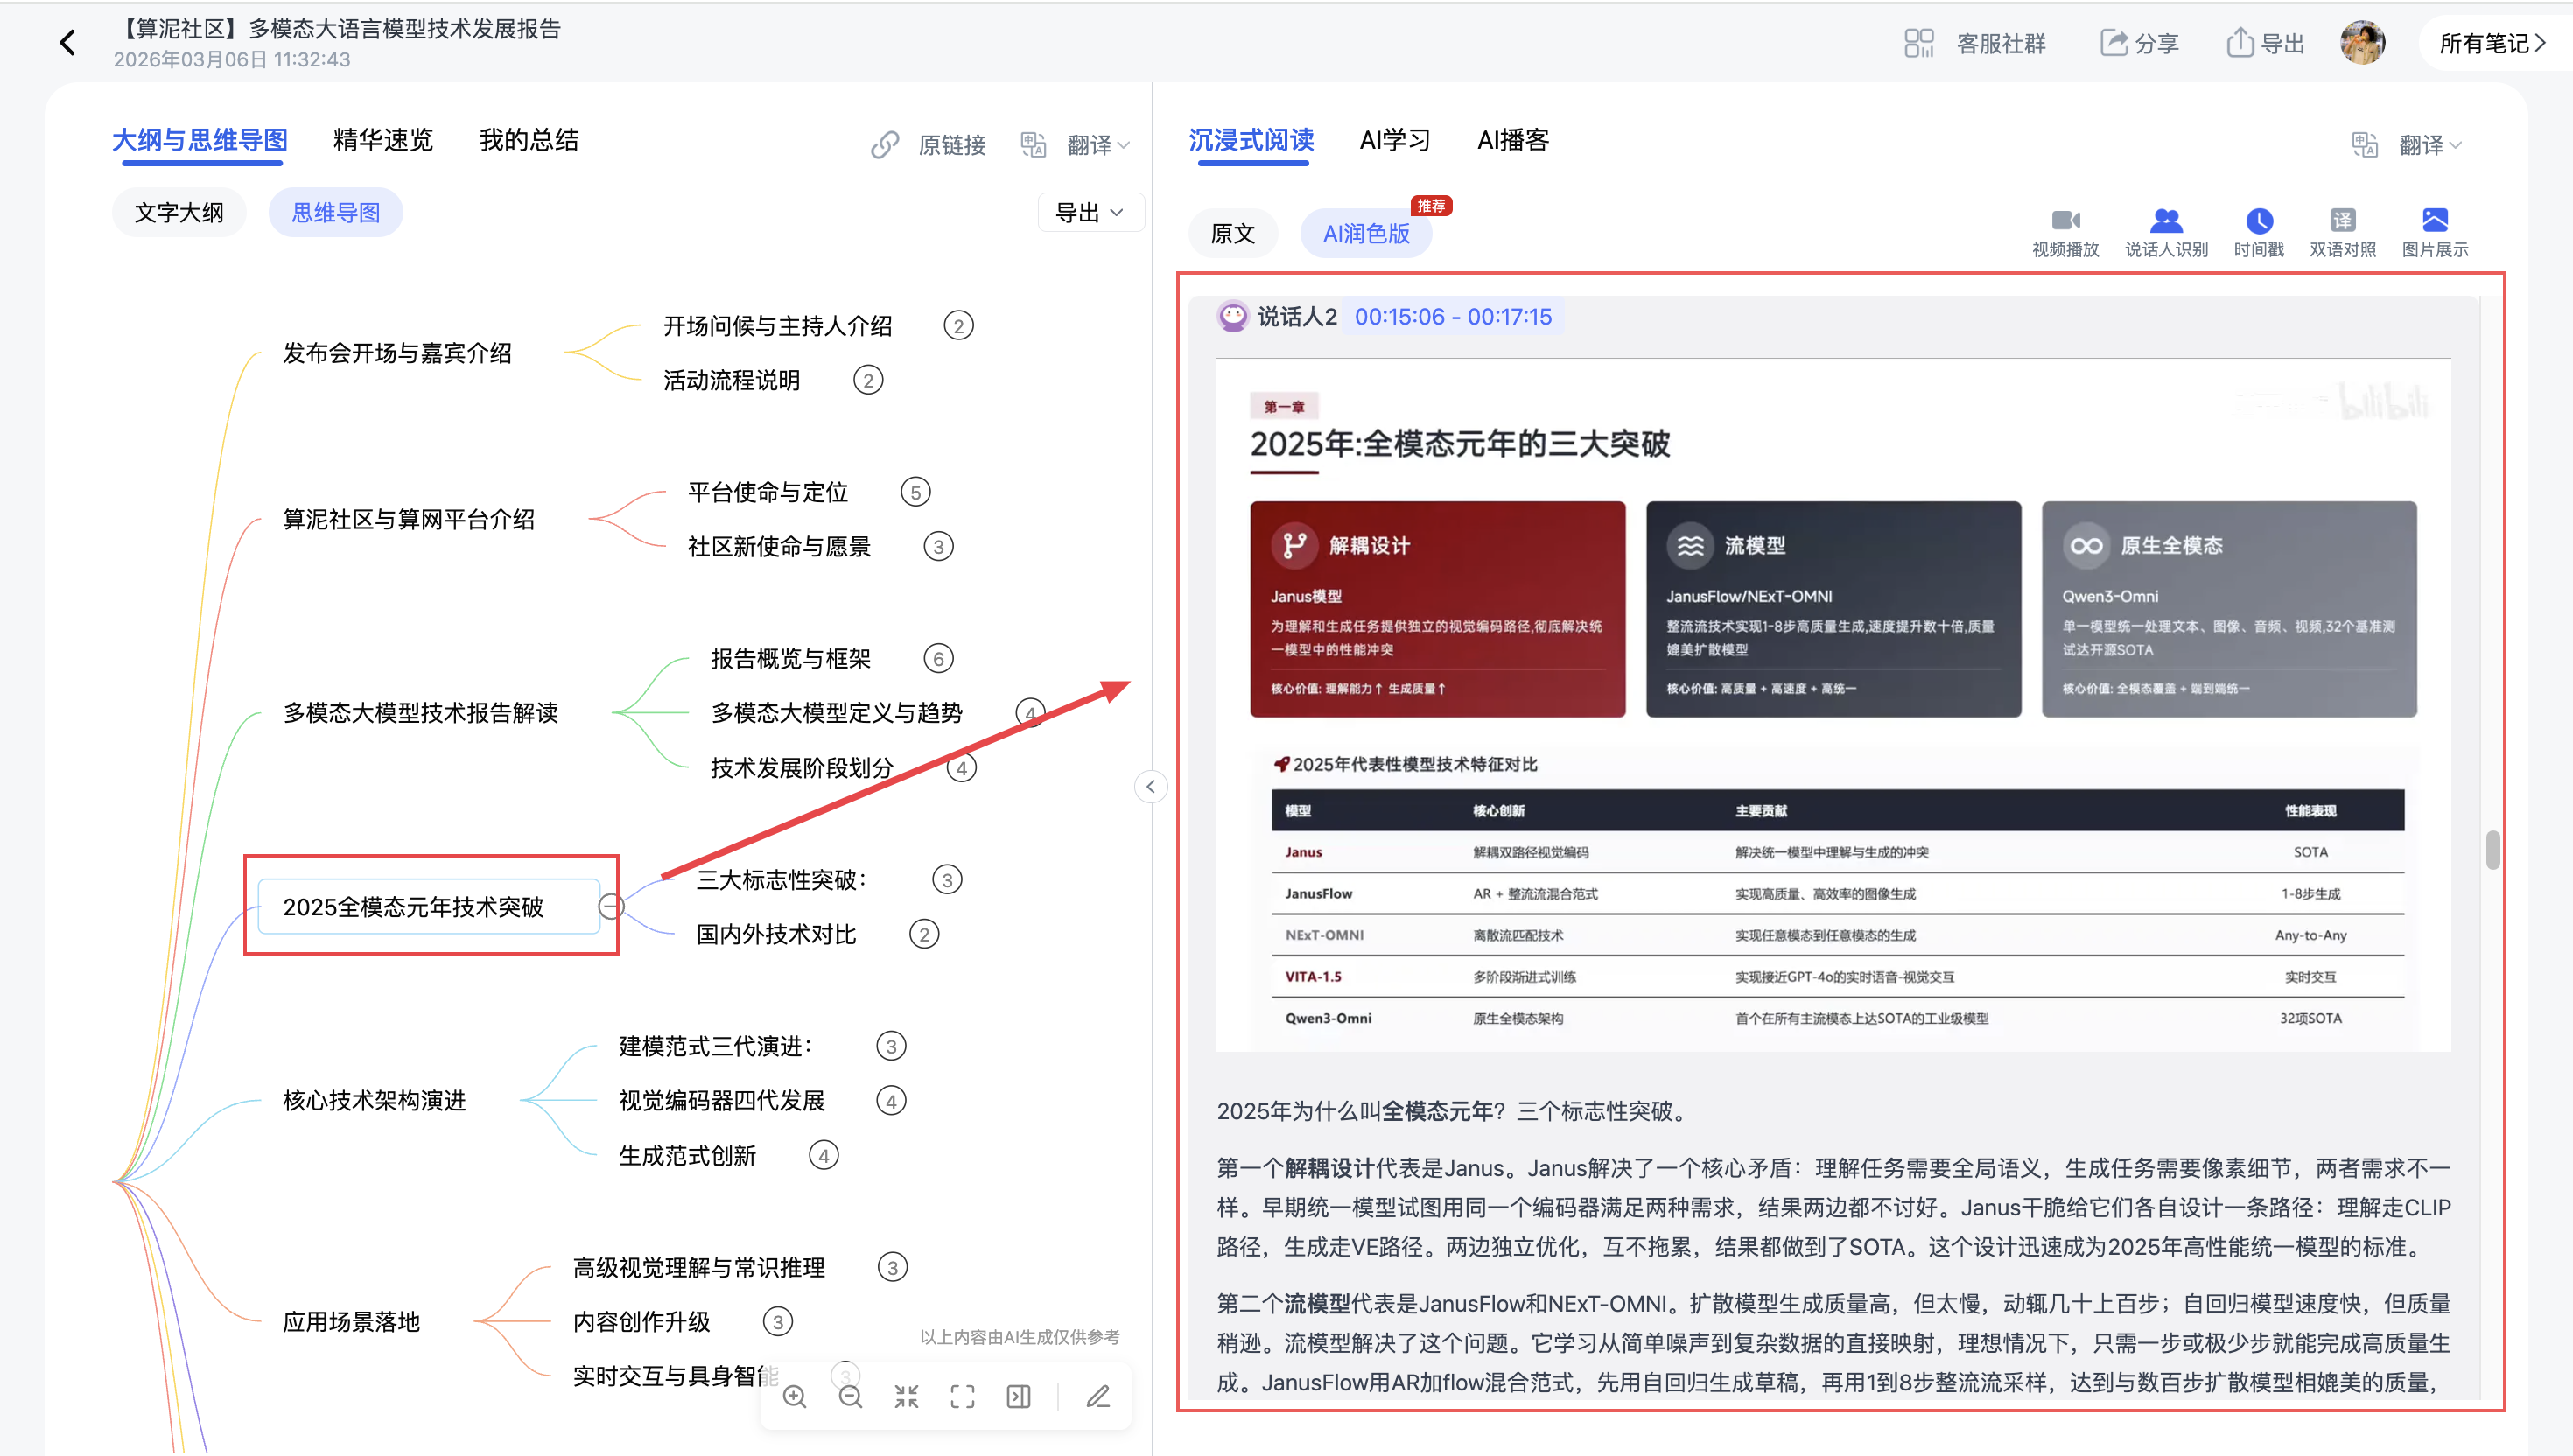Select the 生成范式创新 node

click(x=687, y=1155)
